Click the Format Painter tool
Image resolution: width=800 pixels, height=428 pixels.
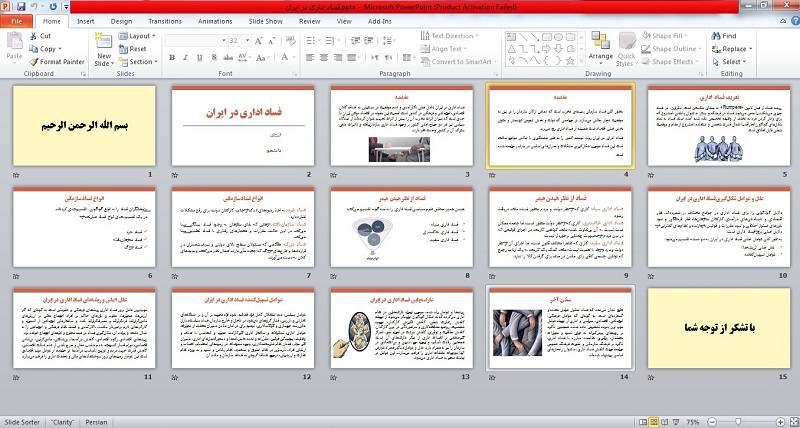[58, 61]
